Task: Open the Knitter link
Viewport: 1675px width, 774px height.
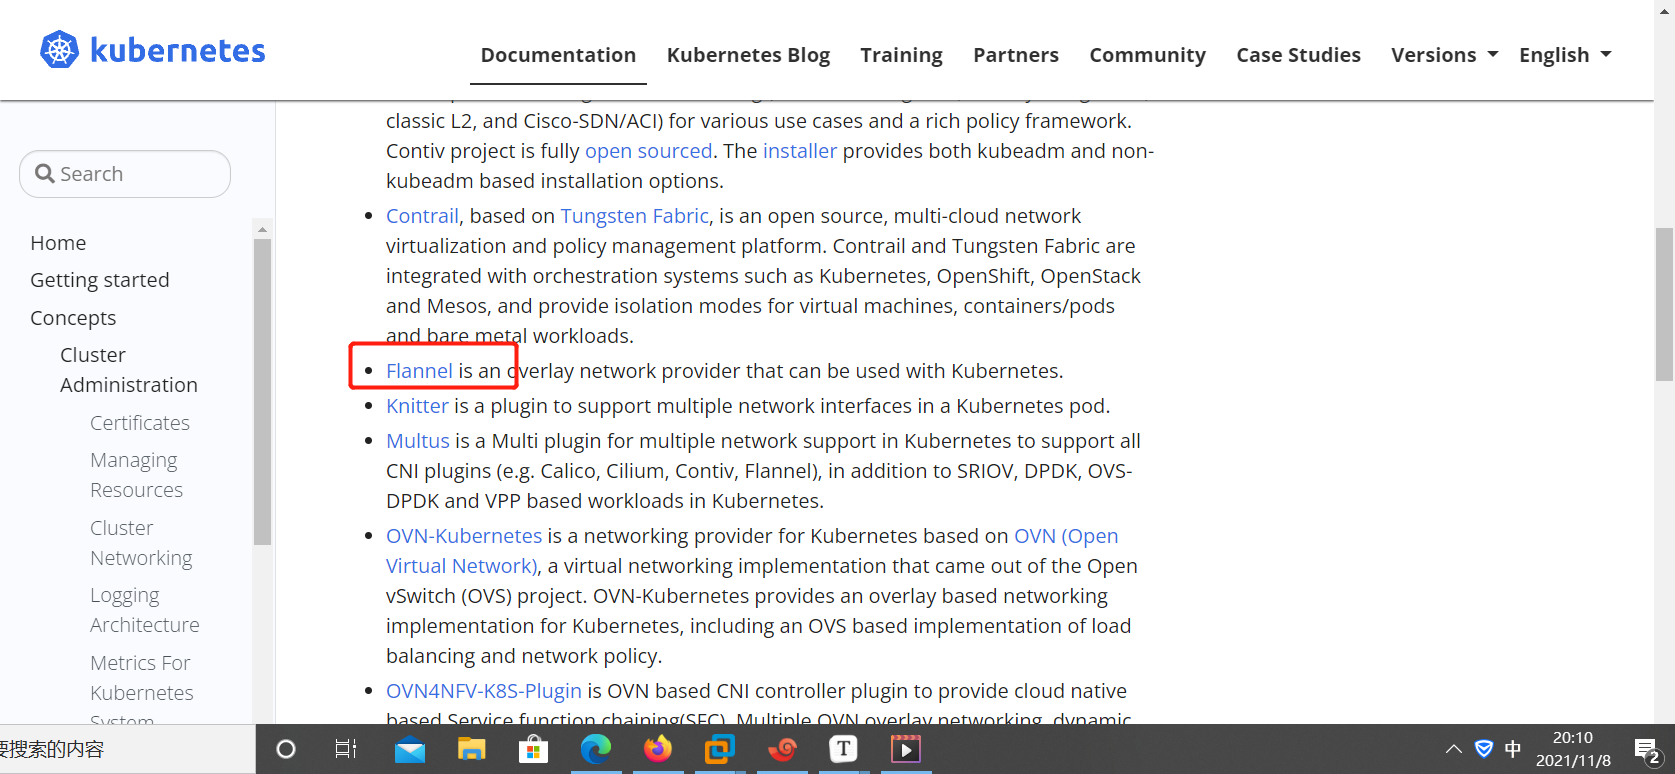Action: pyautogui.click(x=417, y=406)
